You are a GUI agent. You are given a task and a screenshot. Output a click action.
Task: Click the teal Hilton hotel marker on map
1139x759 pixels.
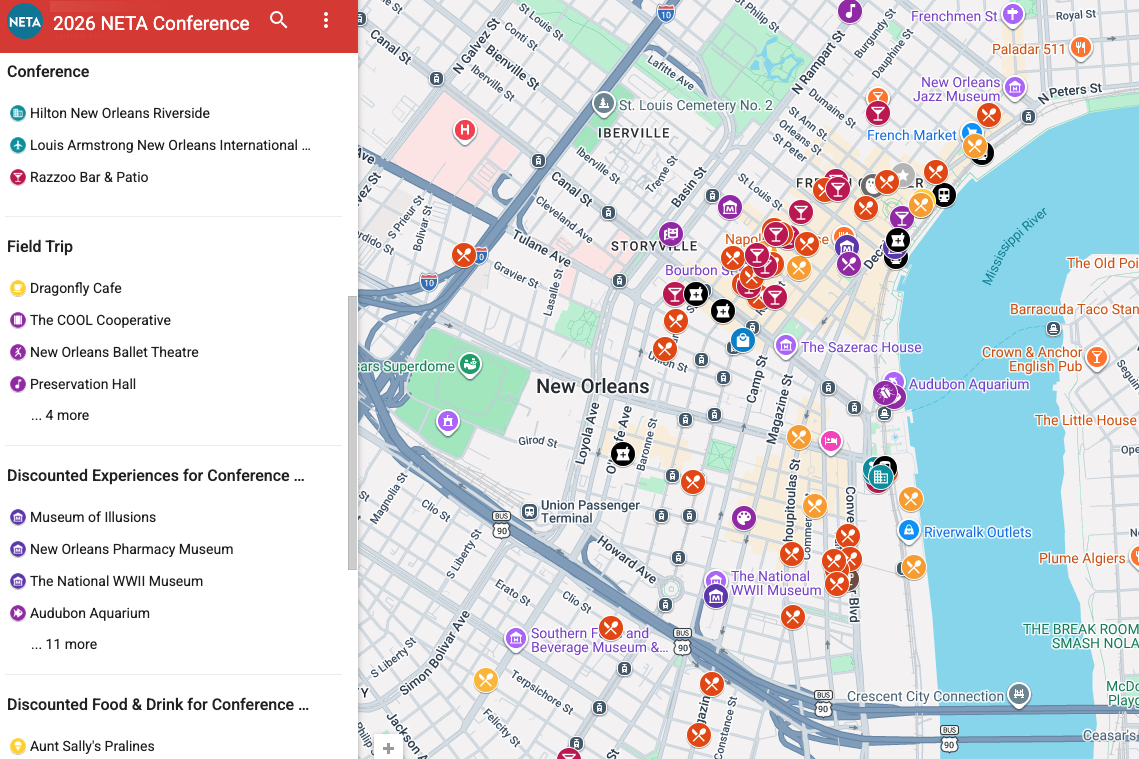tap(880, 476)
